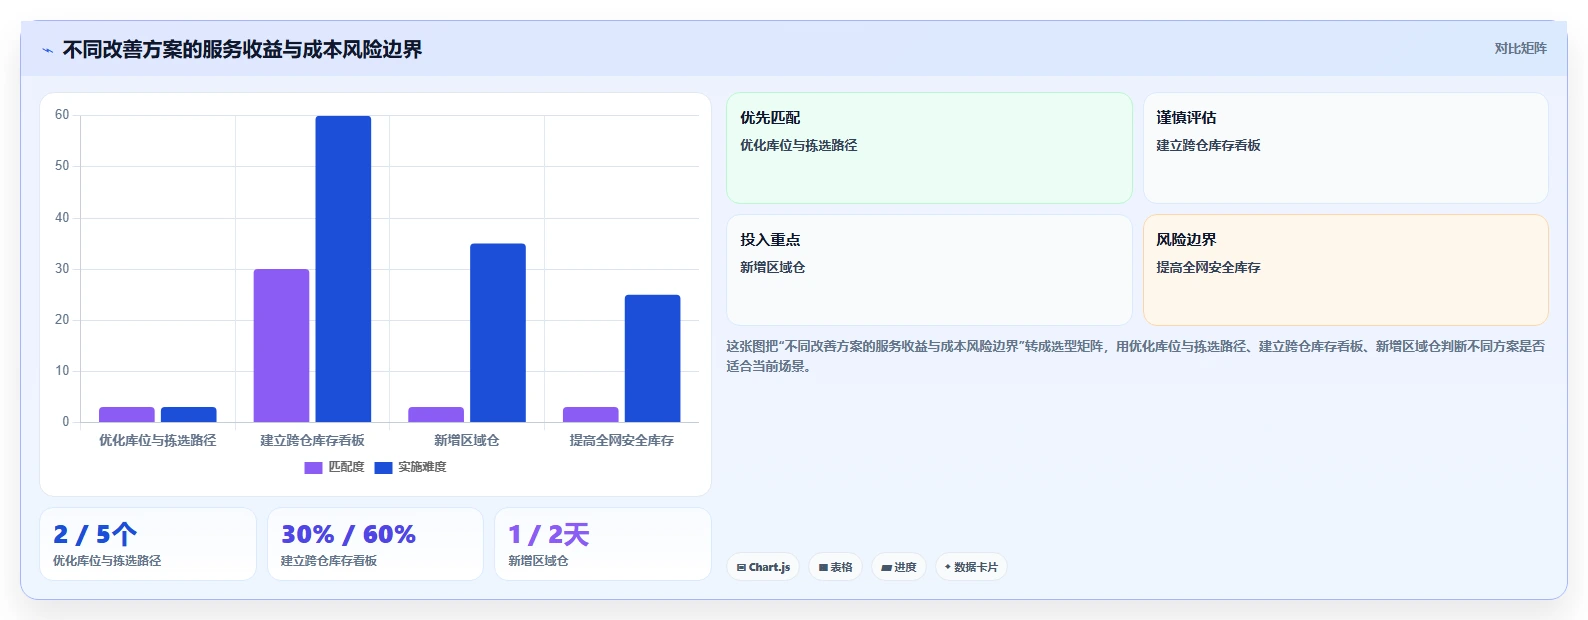
Task: Click the y-axis value 60
Action: coord(62,115)
